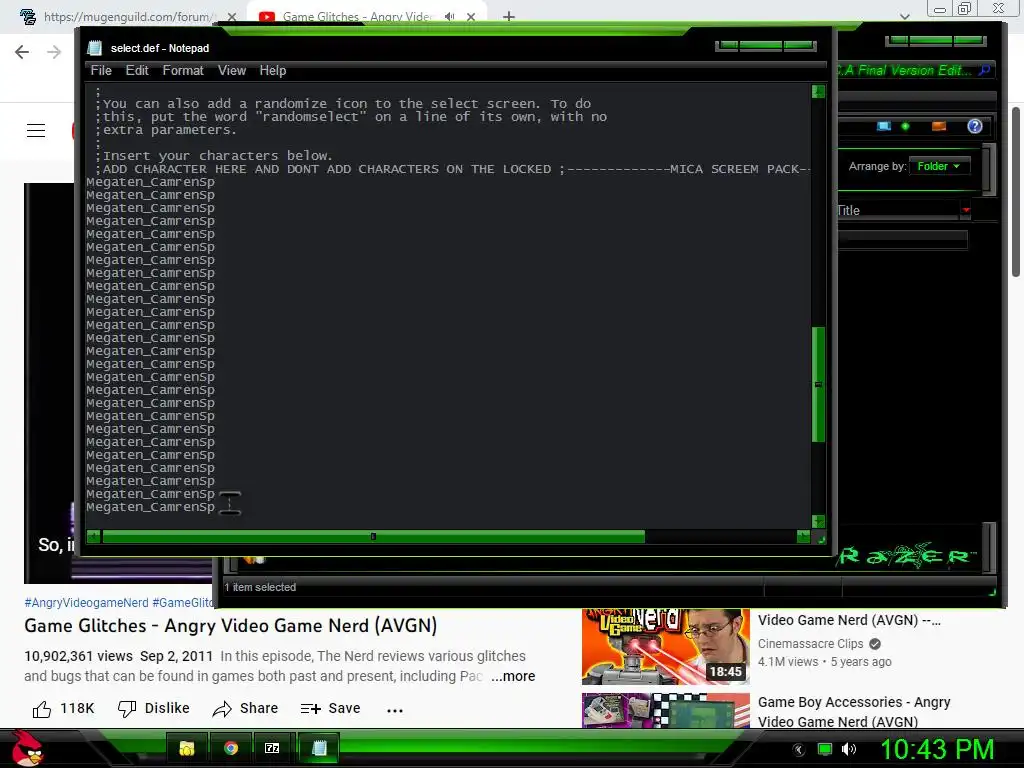Click the Game Glitches video title
Viewport: 1024px width, 768px height.
(231, 626)
